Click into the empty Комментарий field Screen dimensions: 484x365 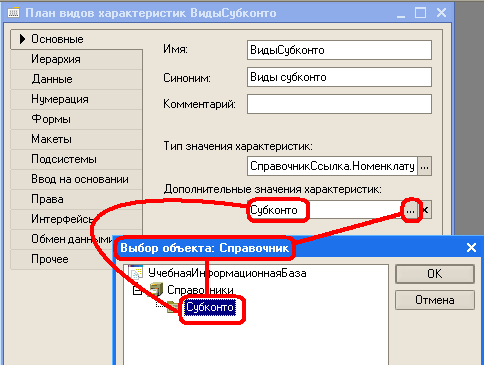coord(339,104)
